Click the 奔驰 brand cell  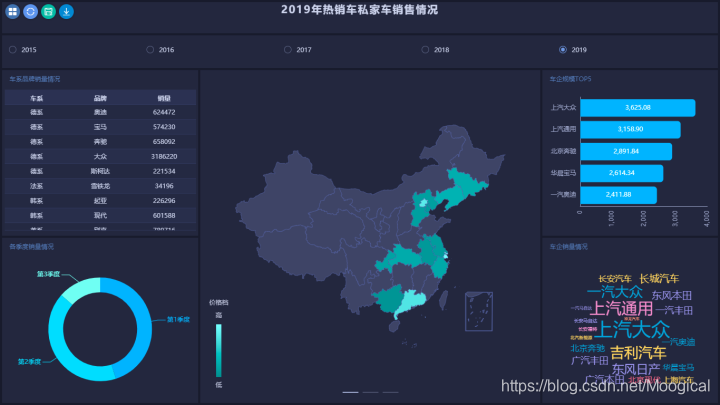(x=100, y=141)
